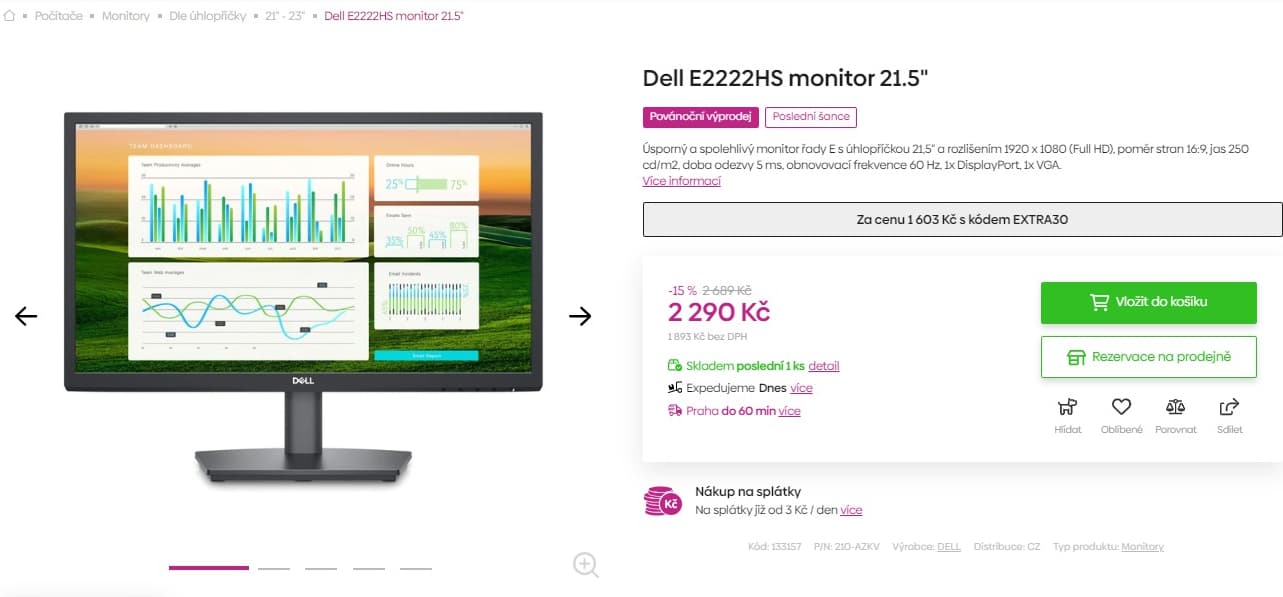Open DELL manufacturer link
1283x597 pixels.
[949, 547]
